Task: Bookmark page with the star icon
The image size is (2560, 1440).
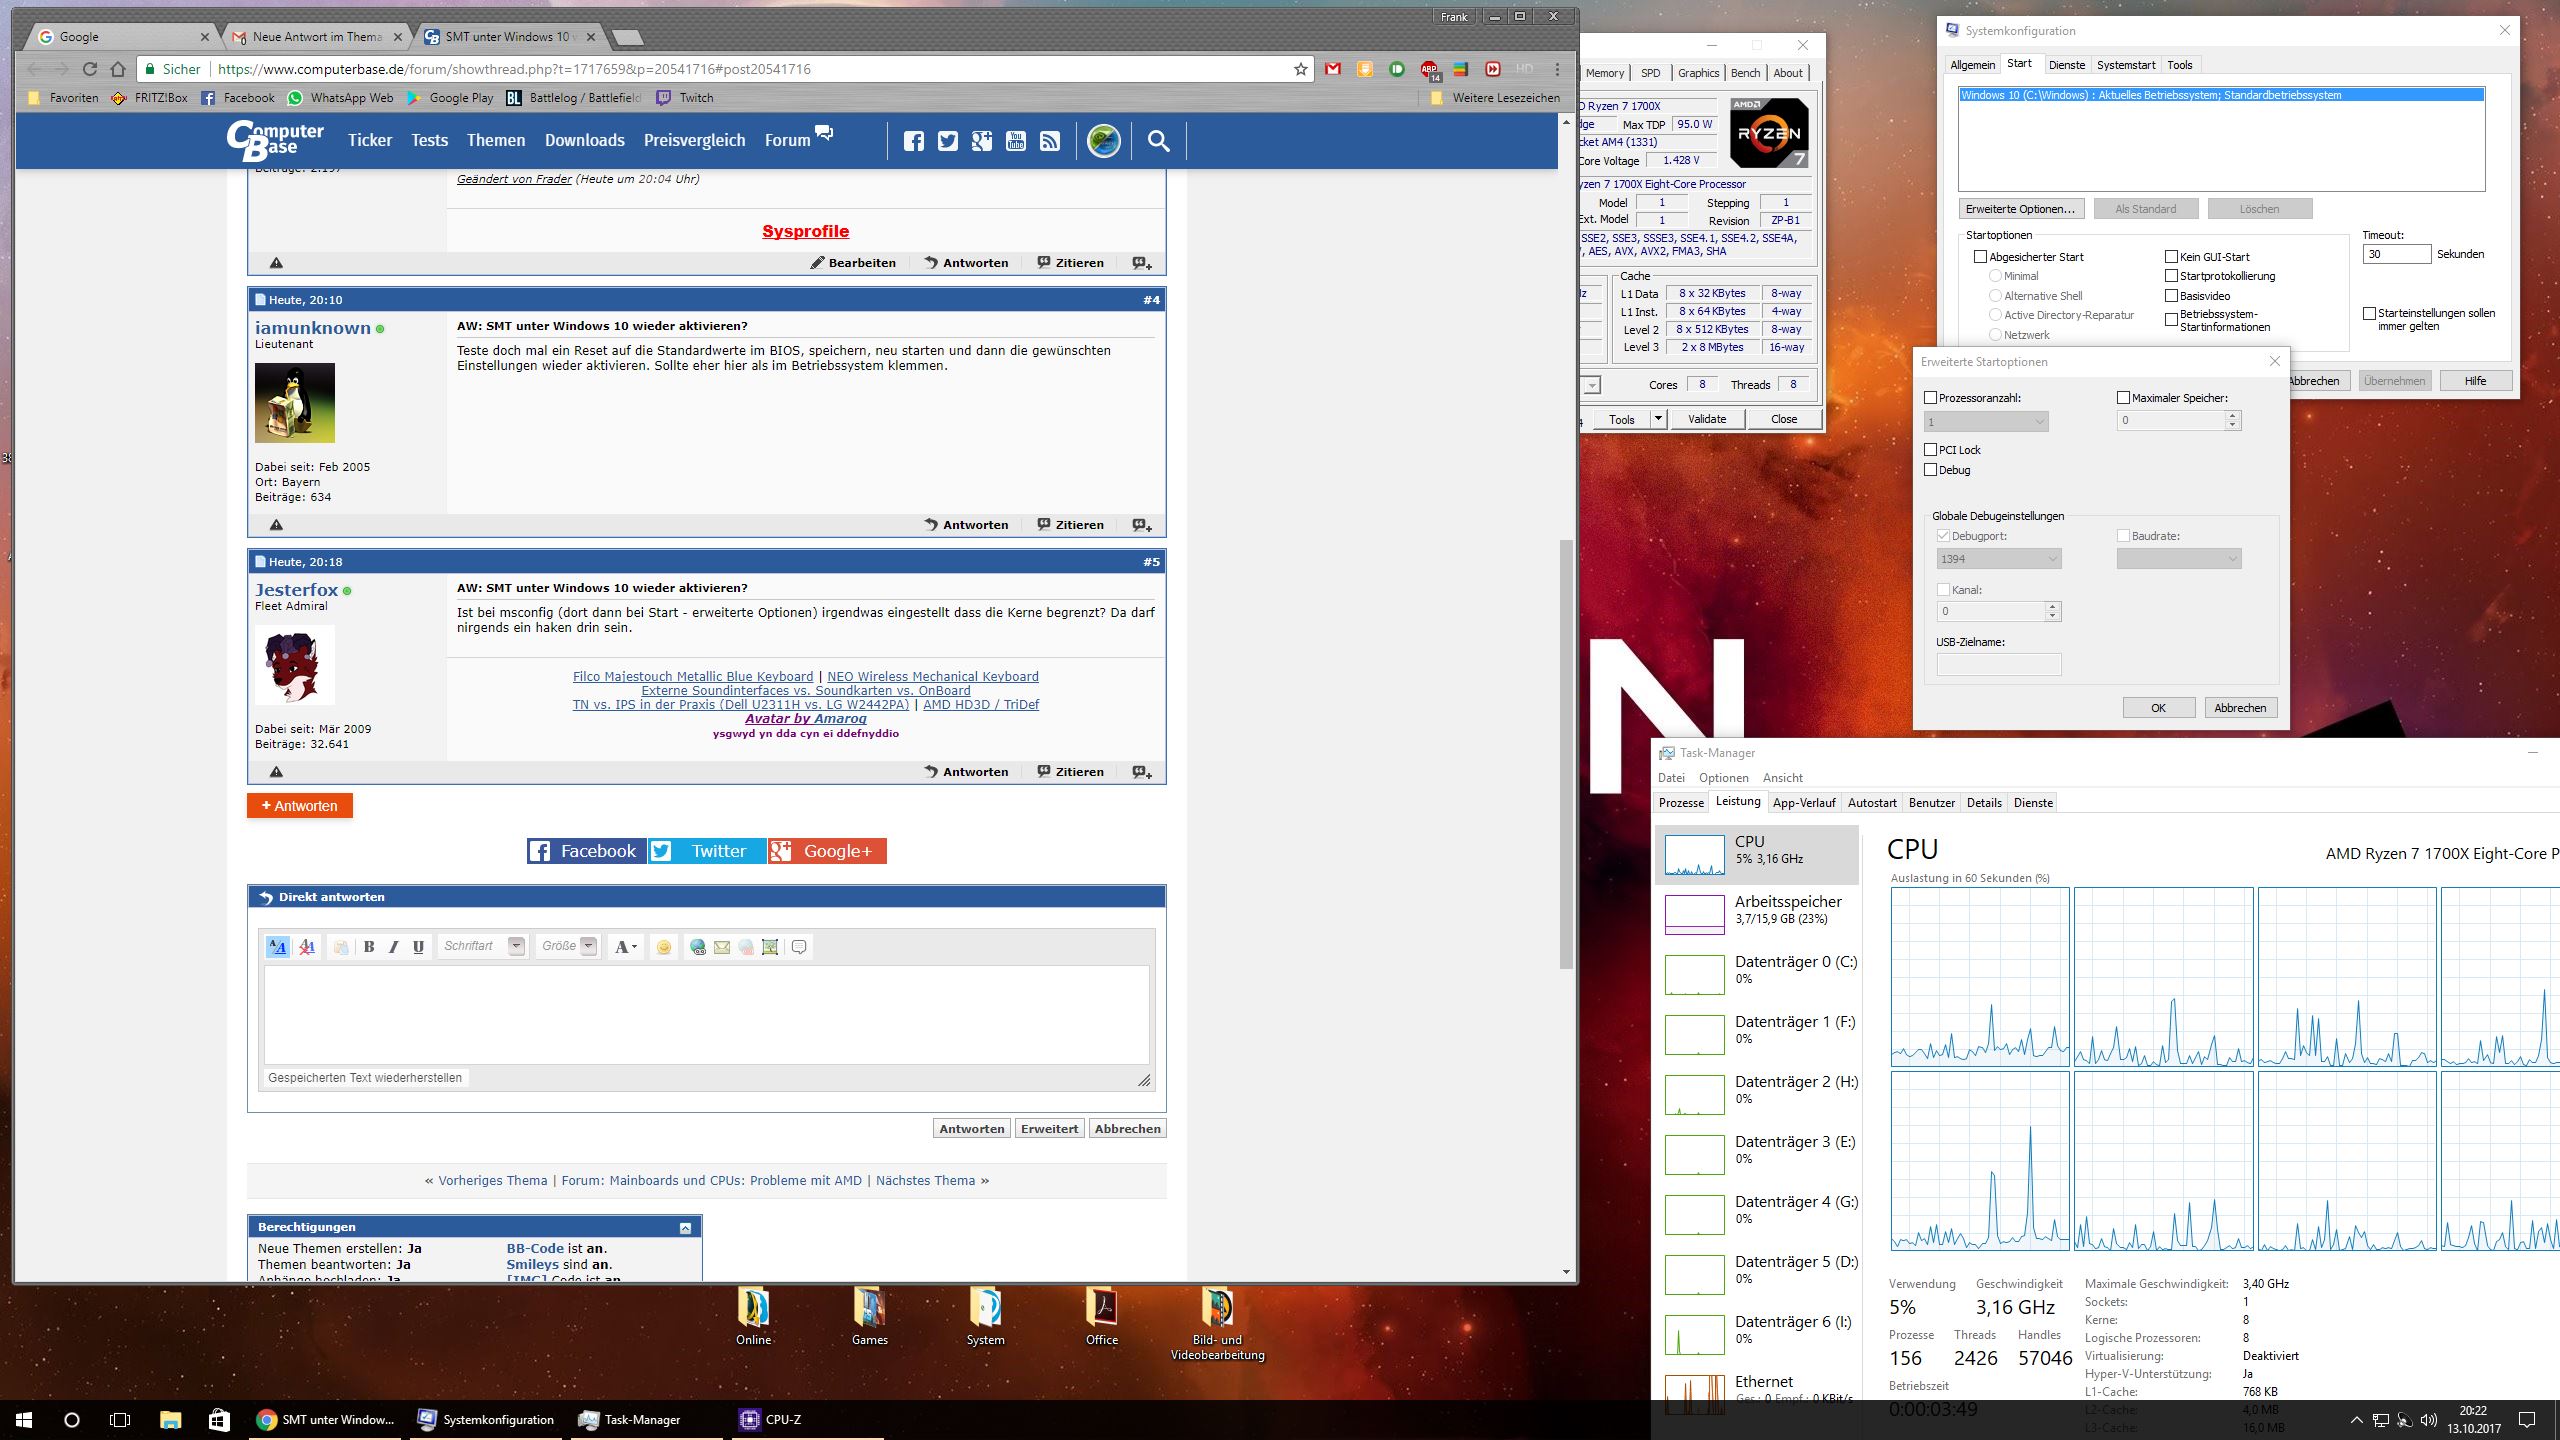Action: [1300, 69]
